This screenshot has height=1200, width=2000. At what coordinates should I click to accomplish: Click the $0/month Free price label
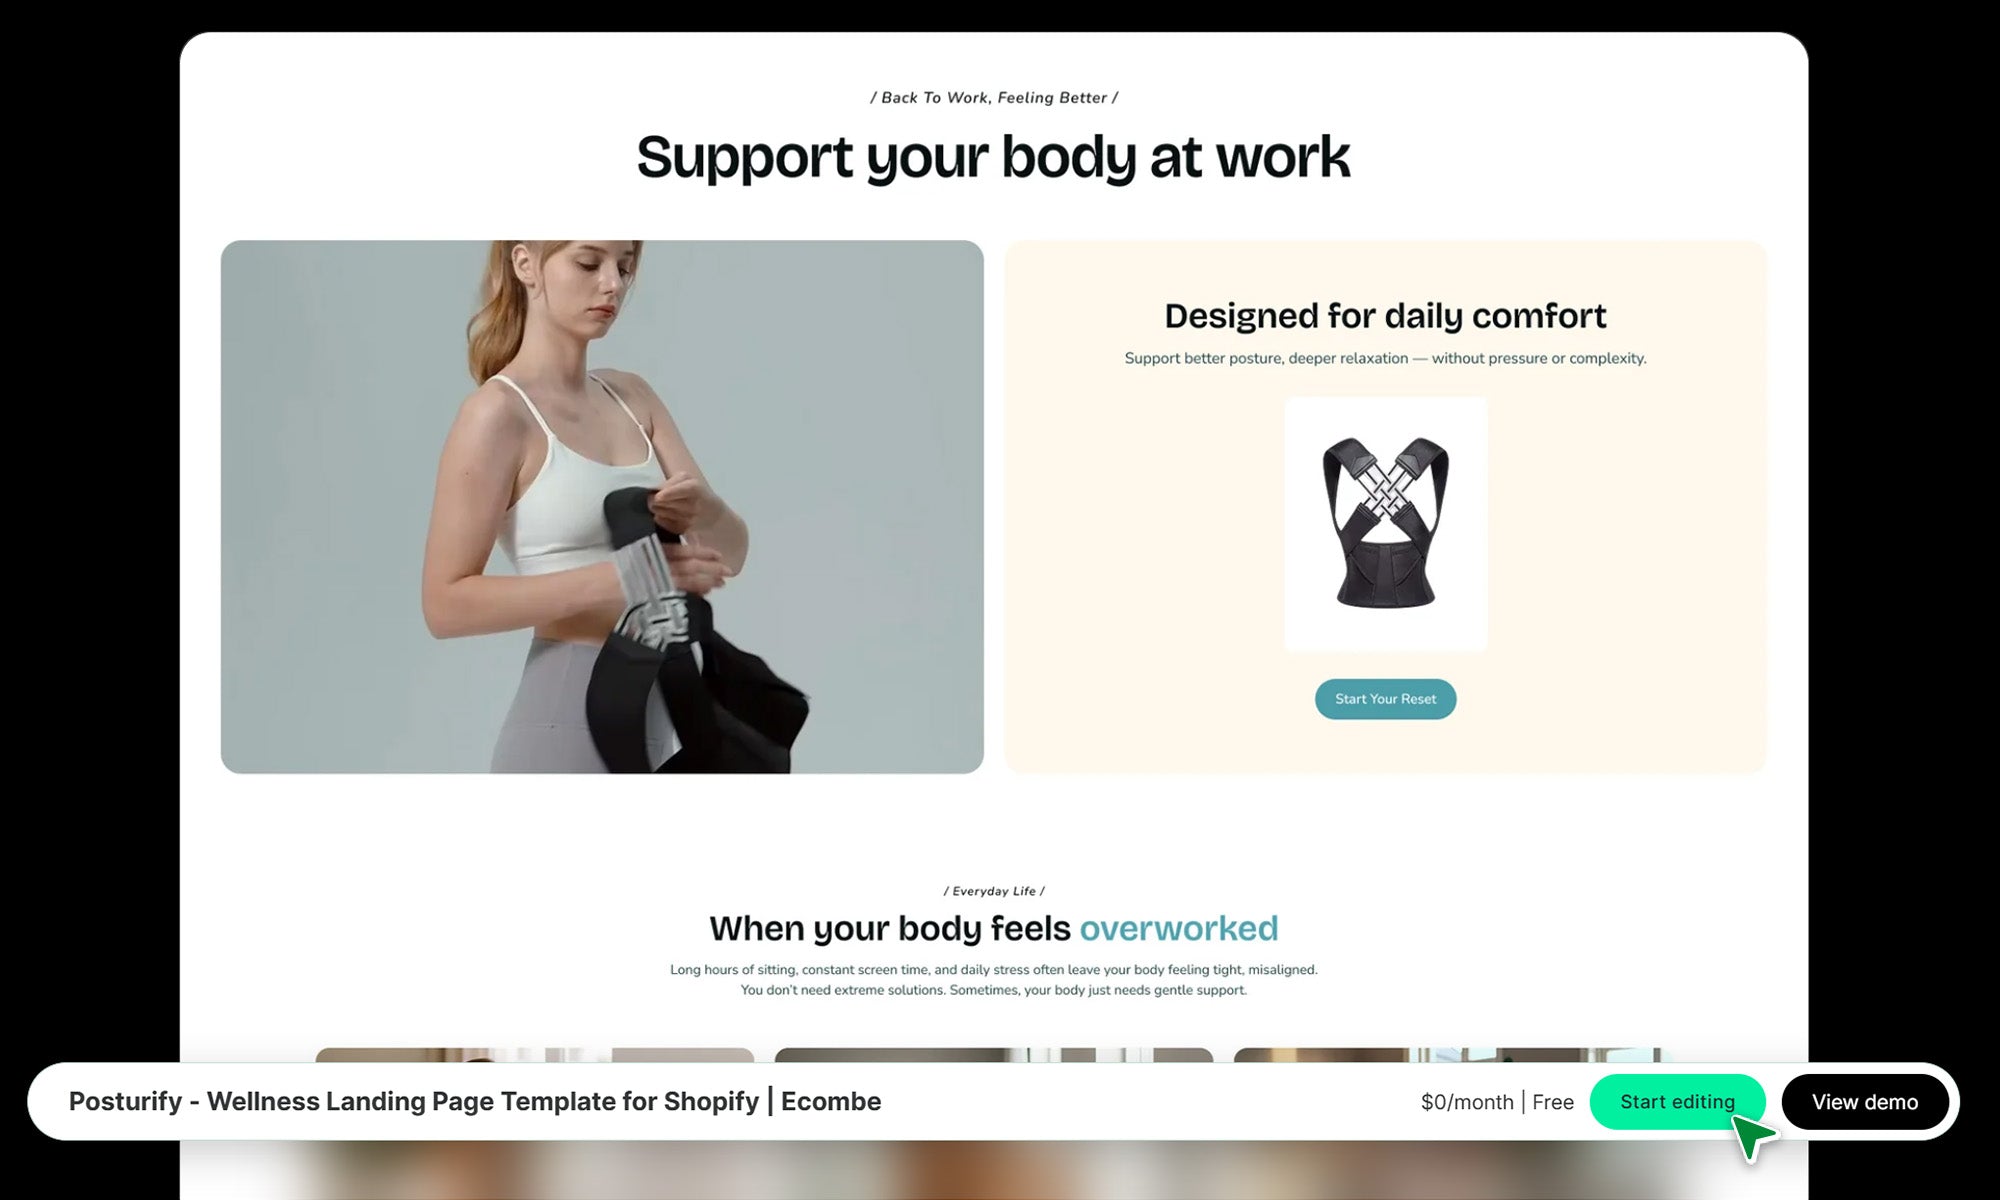coord(1497,1102)
